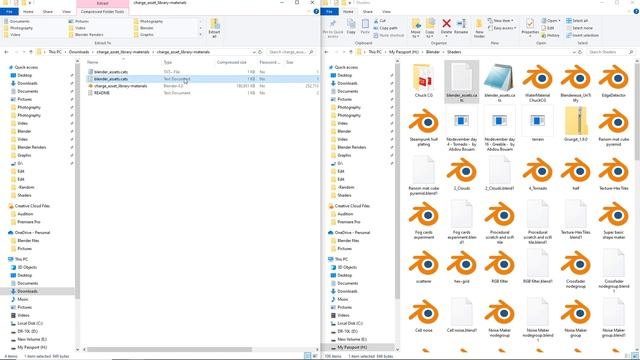
Task: Click Extract all in Compressed Folder Tools
Action: (214, 28)
